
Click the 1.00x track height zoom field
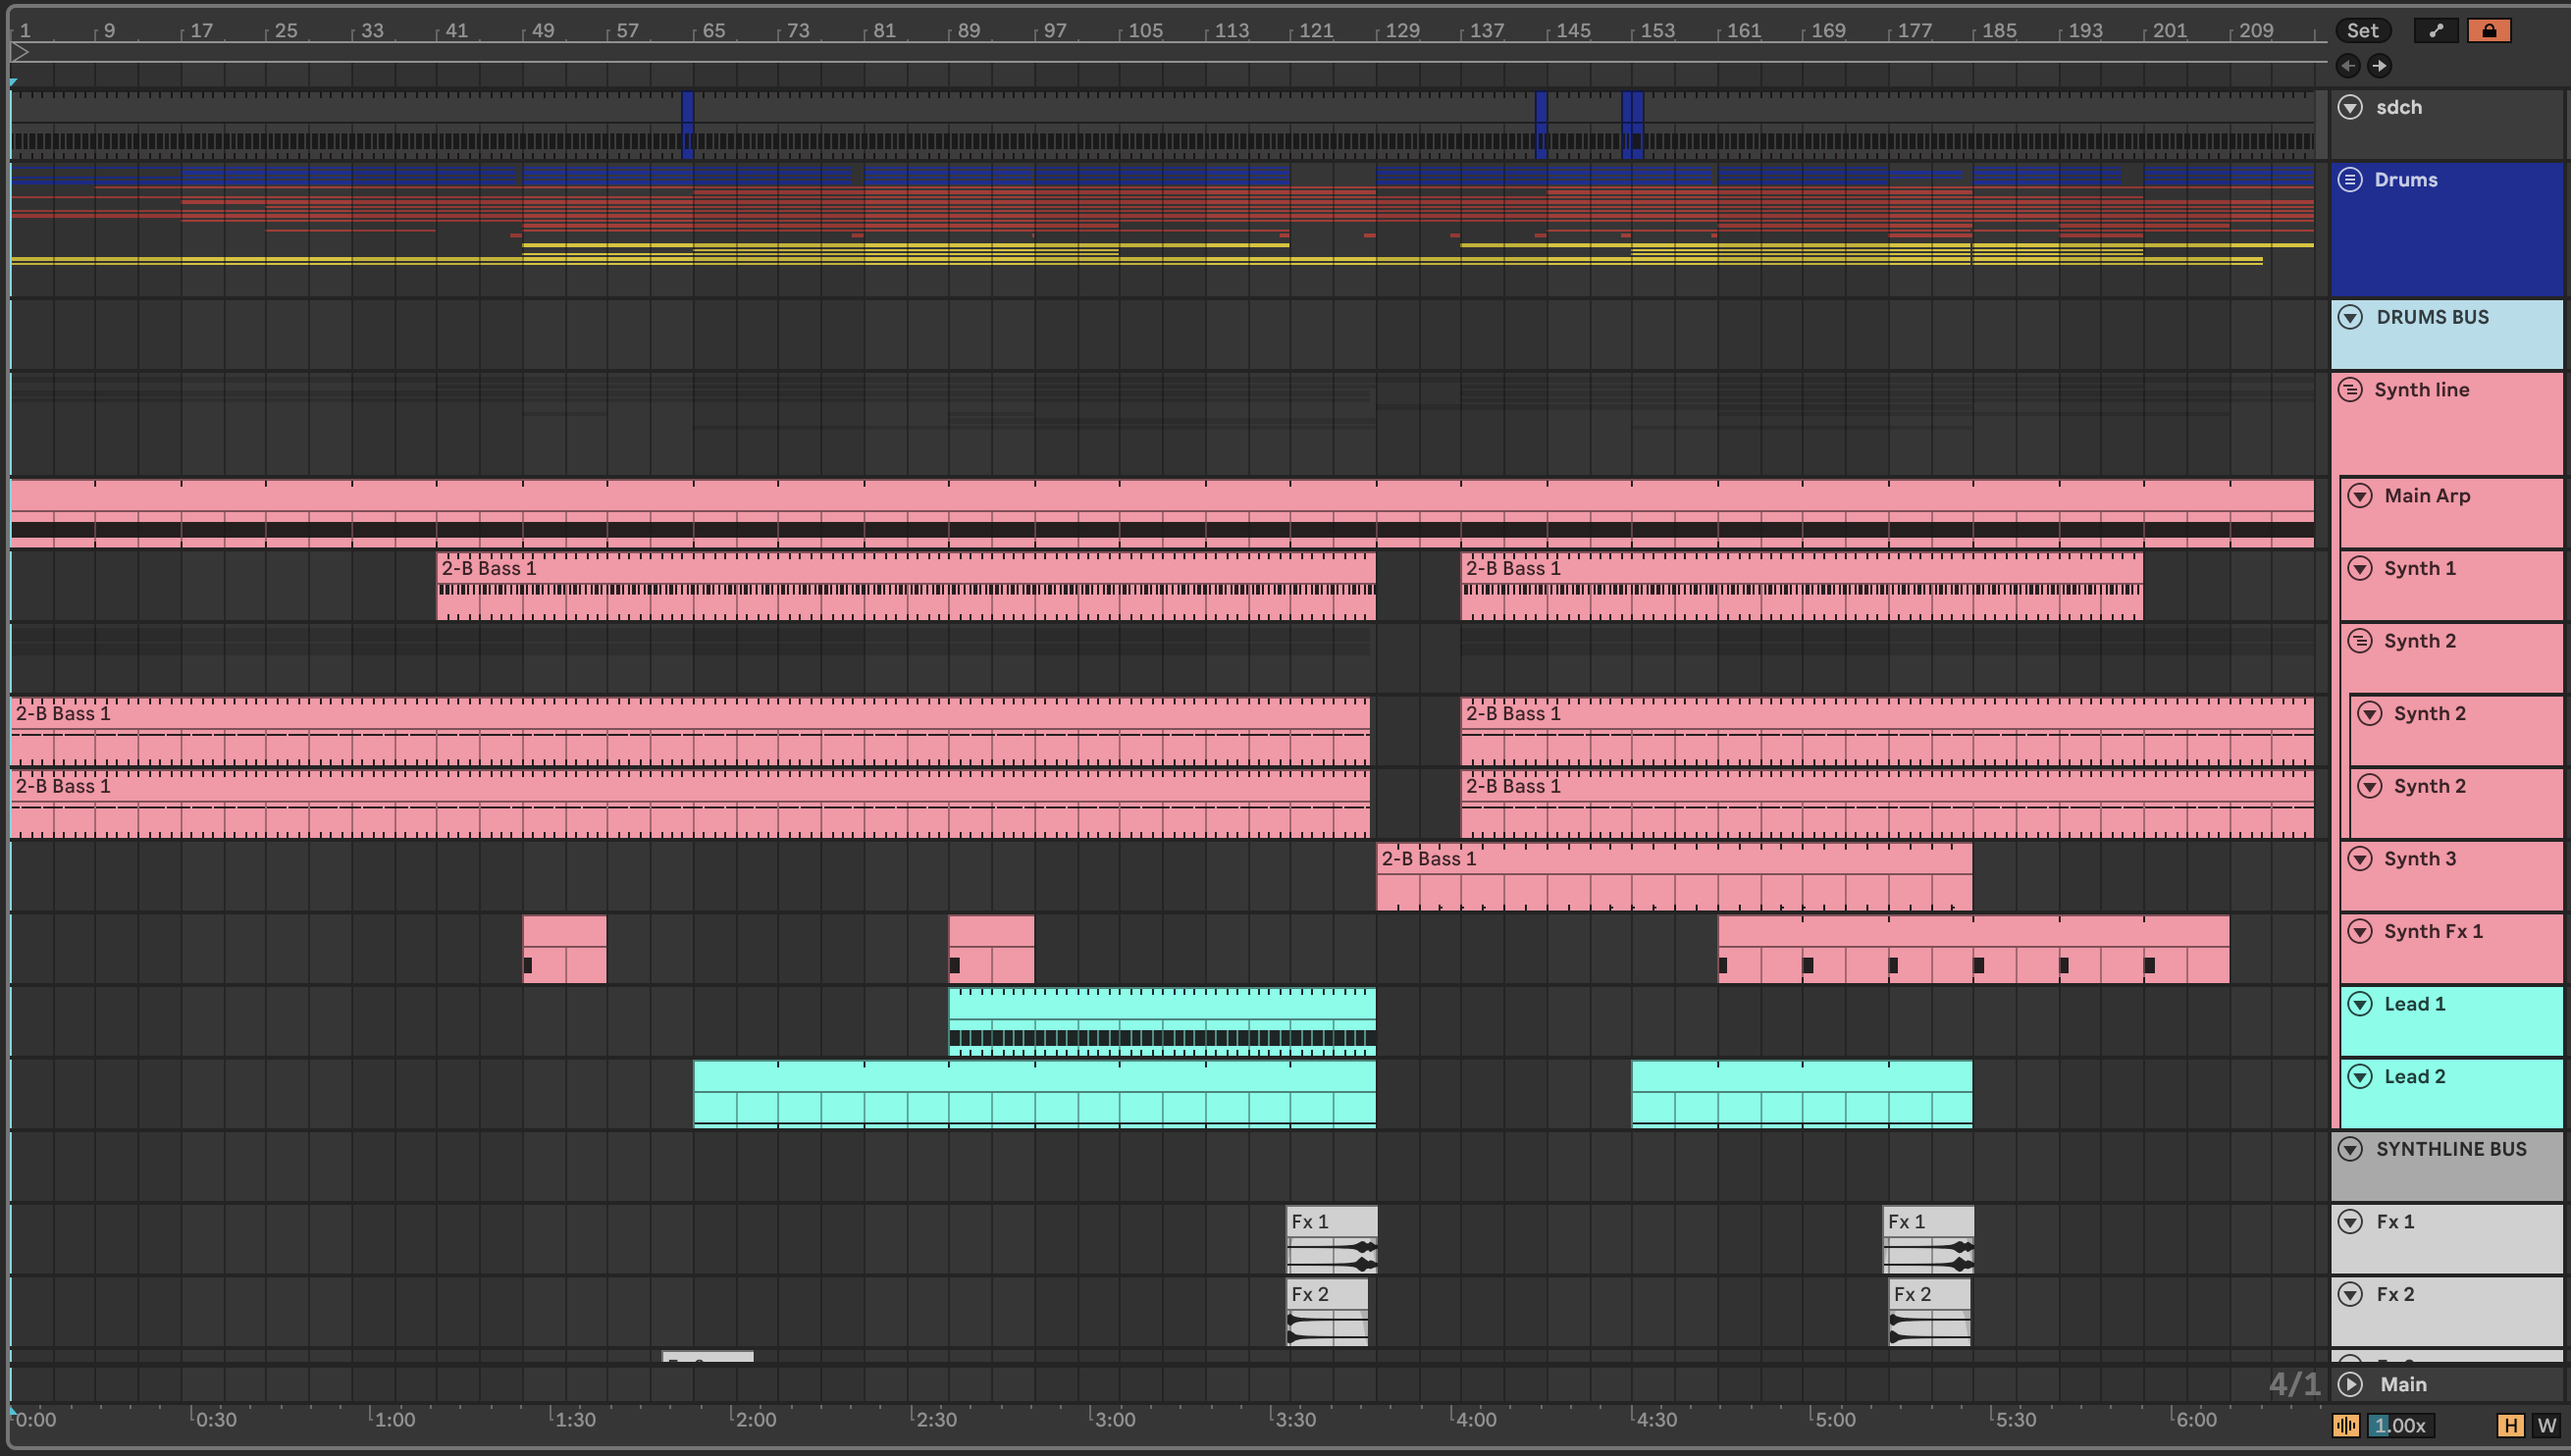(x=2400, y=1425)
